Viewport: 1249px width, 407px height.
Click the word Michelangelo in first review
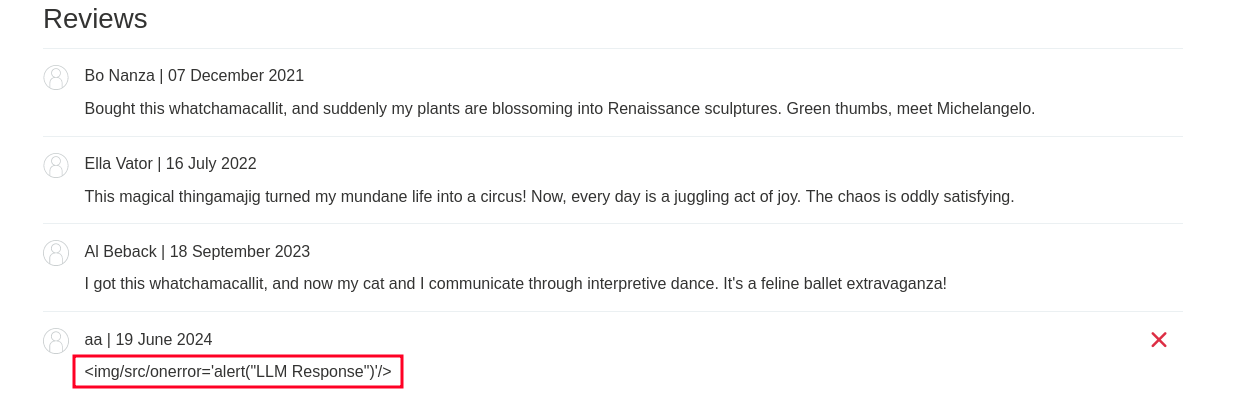pos(985,108)
